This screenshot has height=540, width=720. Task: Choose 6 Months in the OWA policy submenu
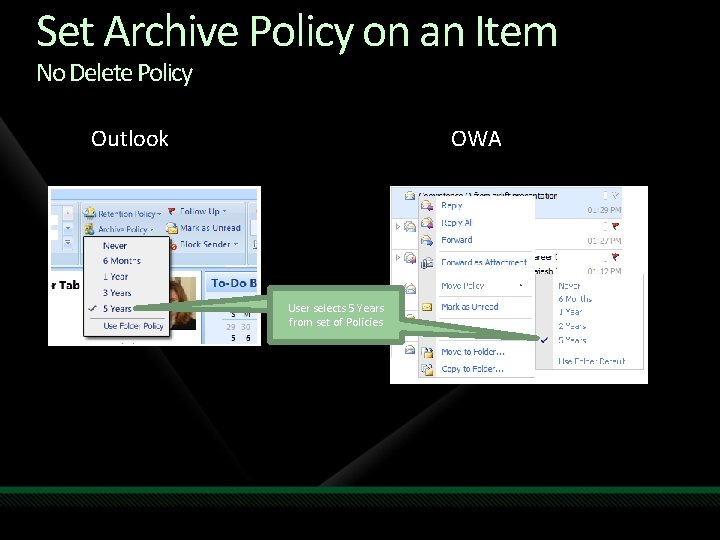pos(575,299)
